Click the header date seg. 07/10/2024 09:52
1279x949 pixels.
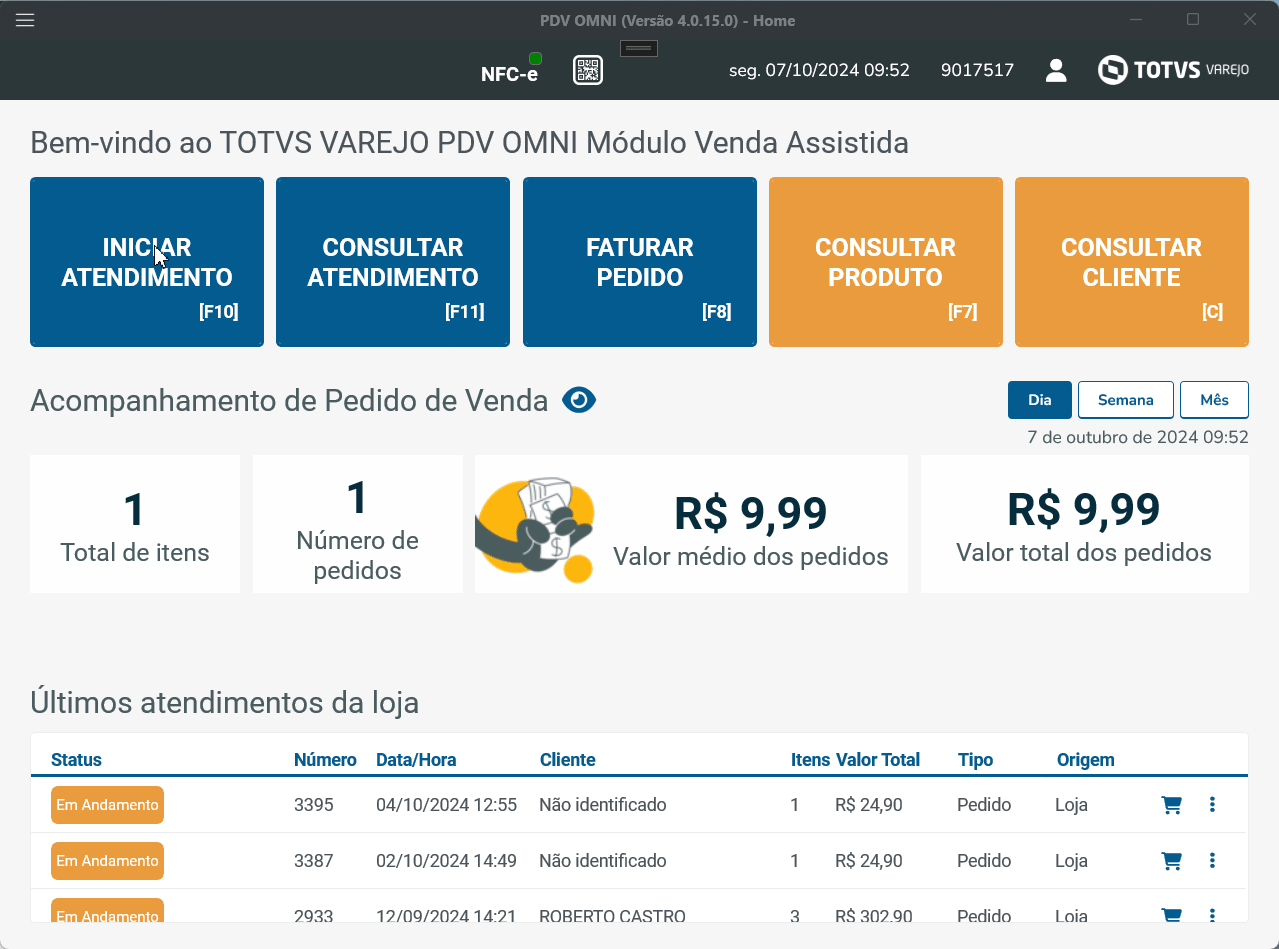point(819,70)
